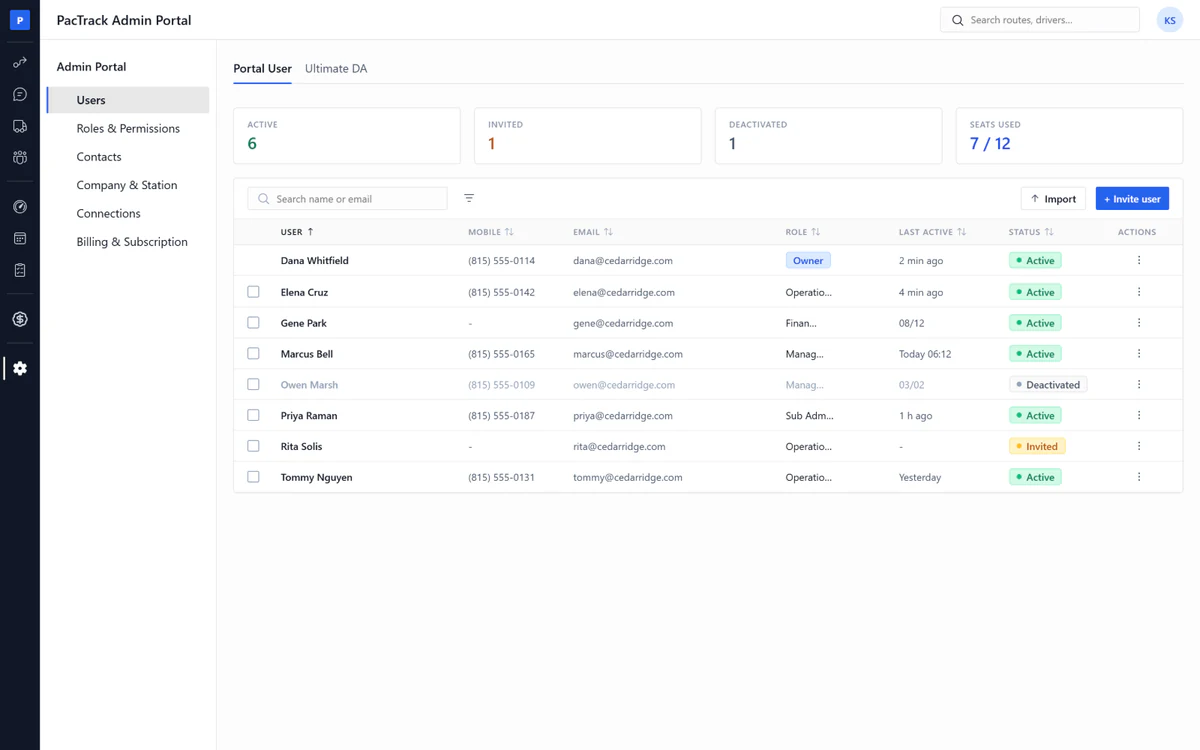
Task: Select the checkbox for Elena Cruz
Action: [x=253, y=292]
